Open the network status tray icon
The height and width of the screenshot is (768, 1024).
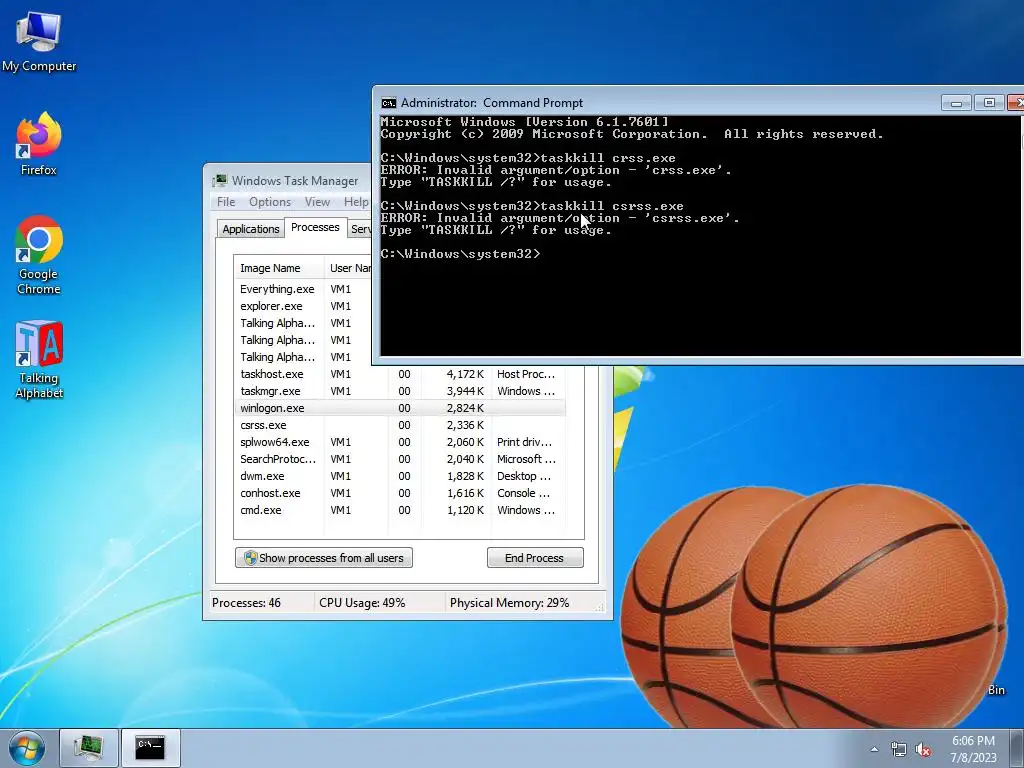pos(899,750)
